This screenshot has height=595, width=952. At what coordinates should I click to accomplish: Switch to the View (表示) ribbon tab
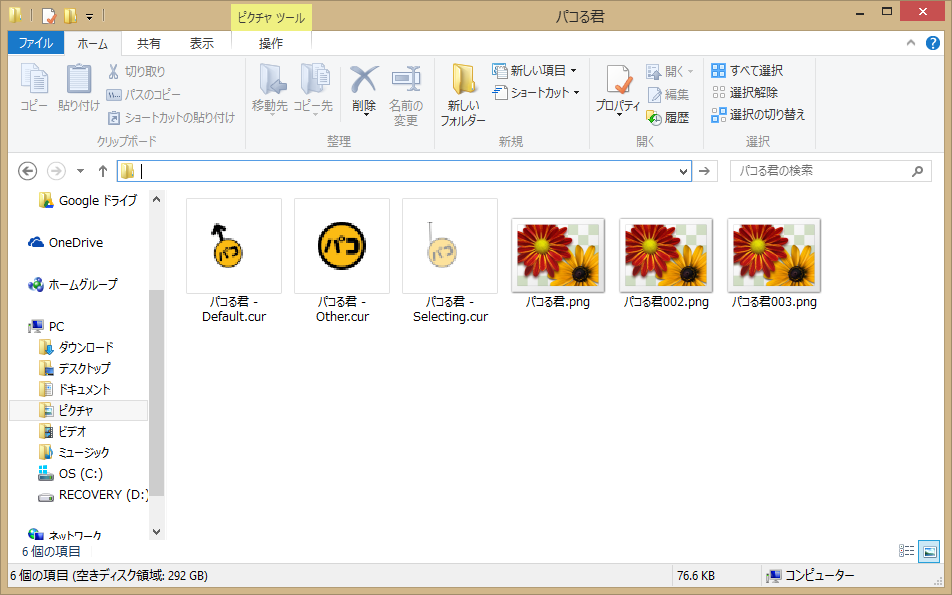coord(202,43)
